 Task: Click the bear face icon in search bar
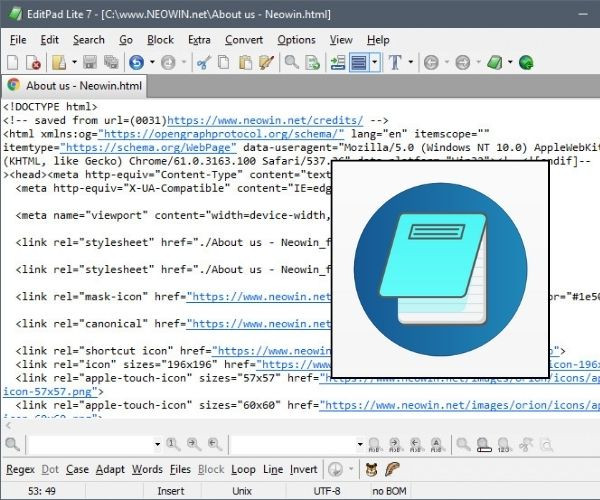371,469
